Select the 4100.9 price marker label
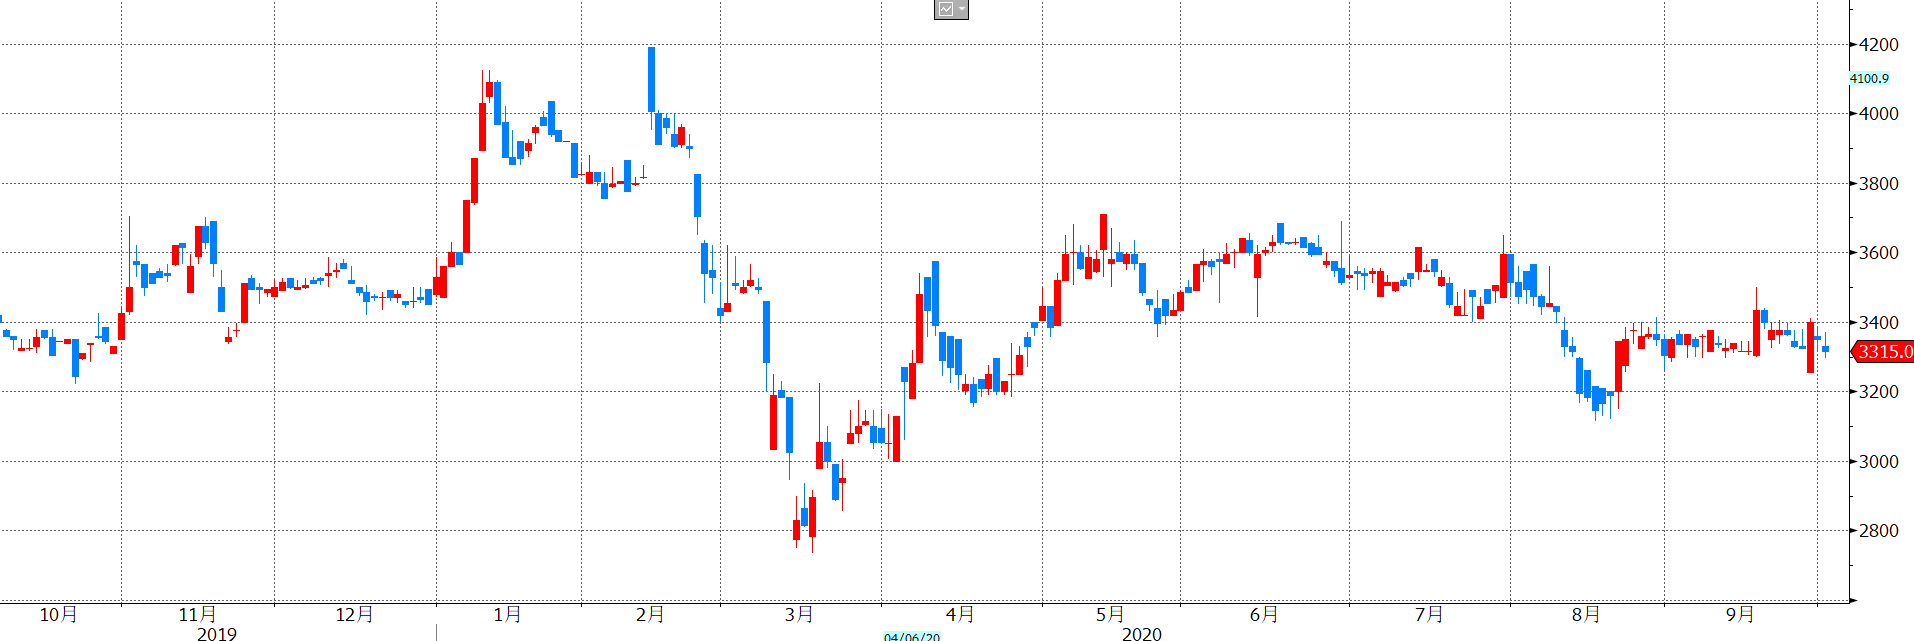Viewport: 1914px width, 641px height. tap(1868, 78)
